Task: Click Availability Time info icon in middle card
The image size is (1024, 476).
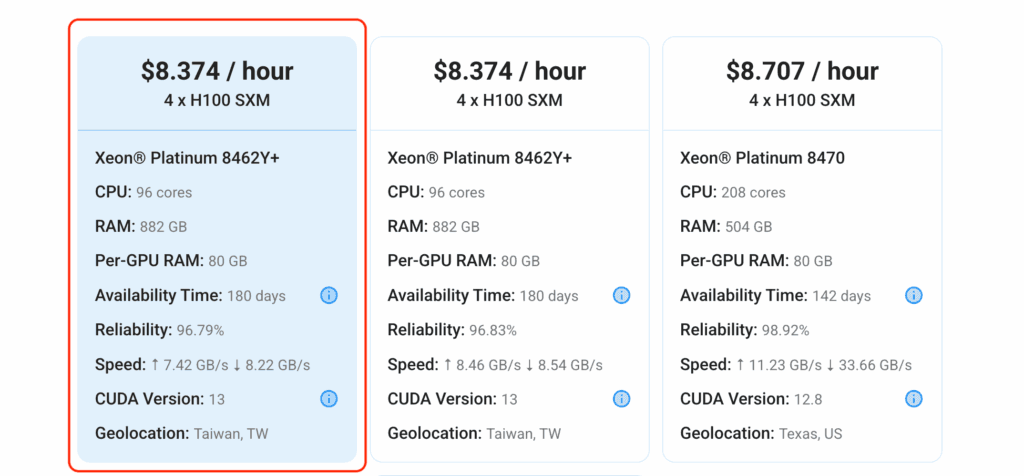Action: tap(621, 295)
